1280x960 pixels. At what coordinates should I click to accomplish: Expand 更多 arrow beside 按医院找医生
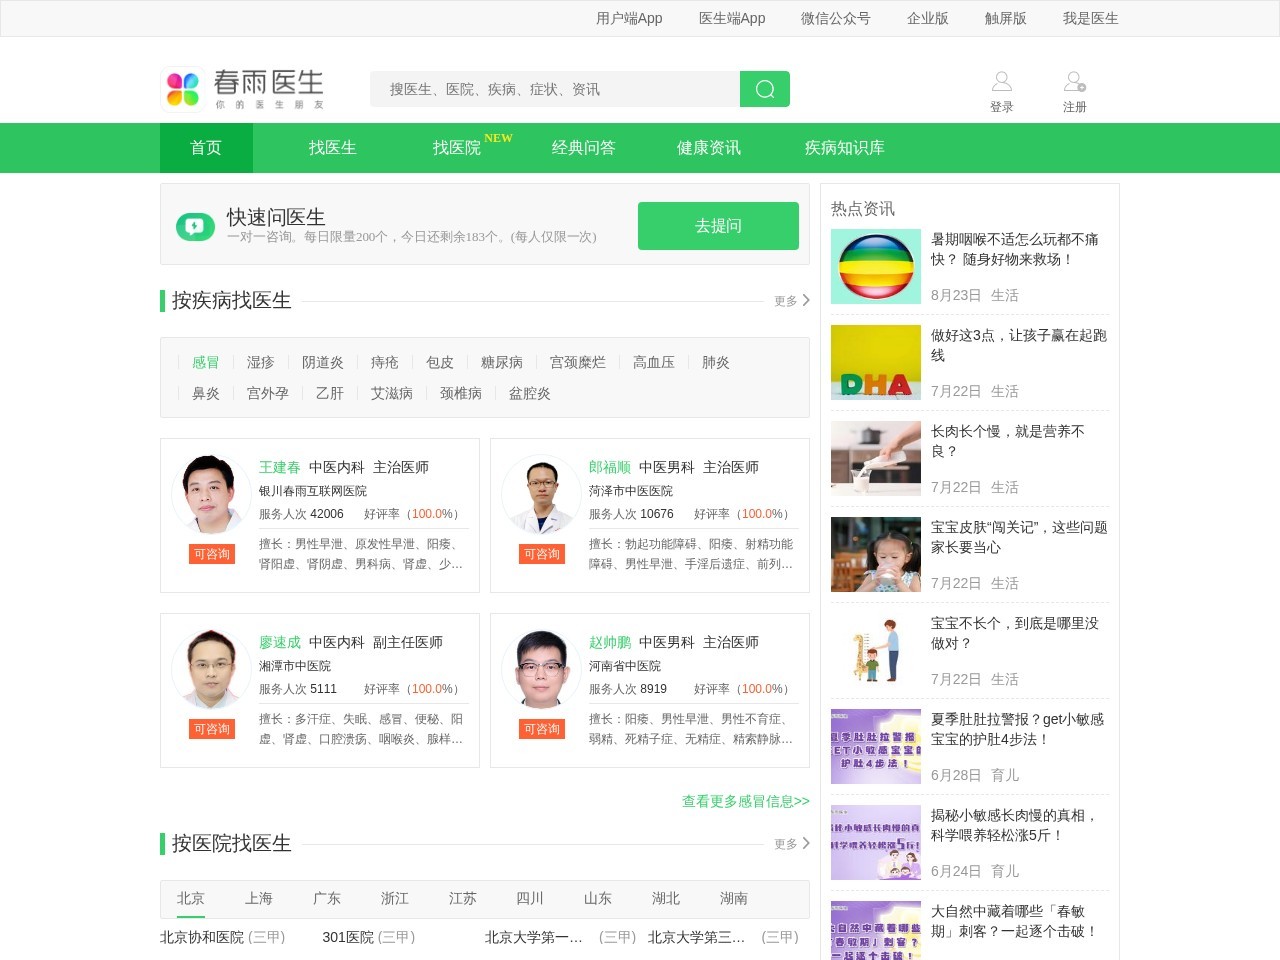point(806,843)
